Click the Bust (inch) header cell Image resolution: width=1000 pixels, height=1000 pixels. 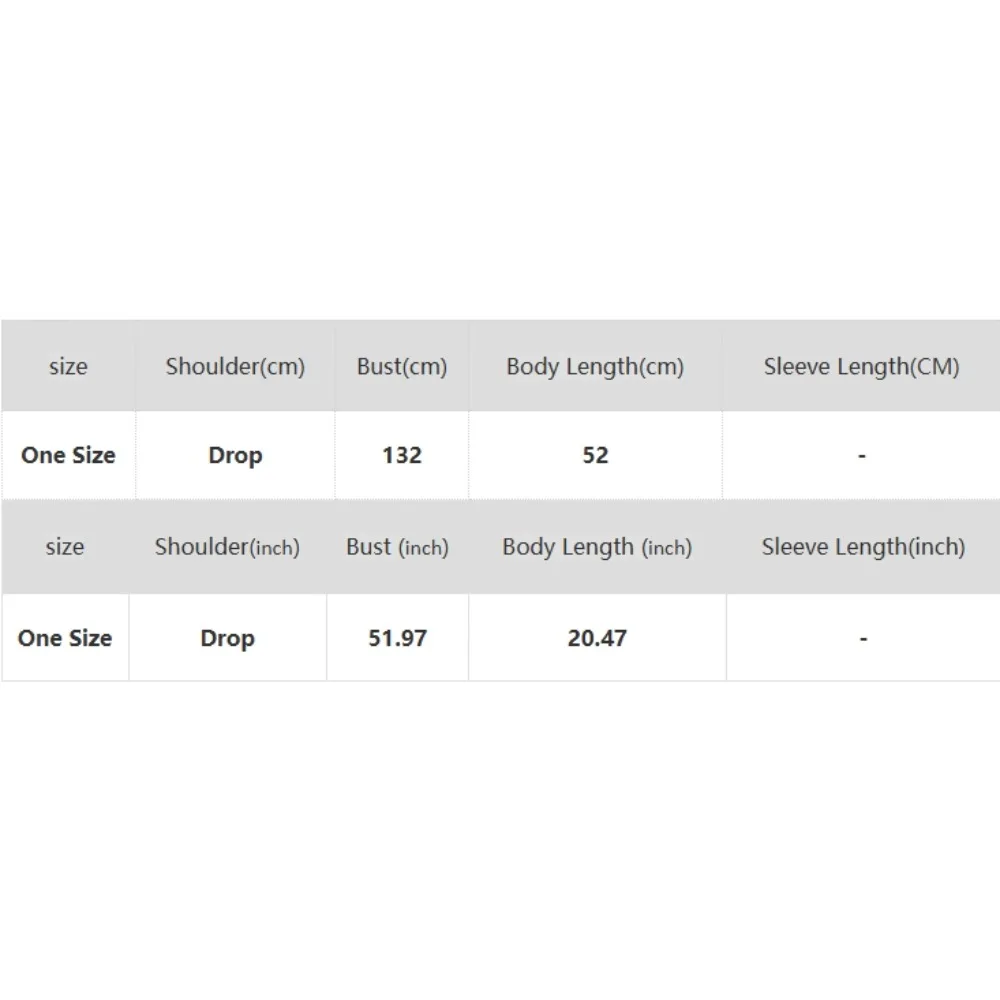(397, 547)
